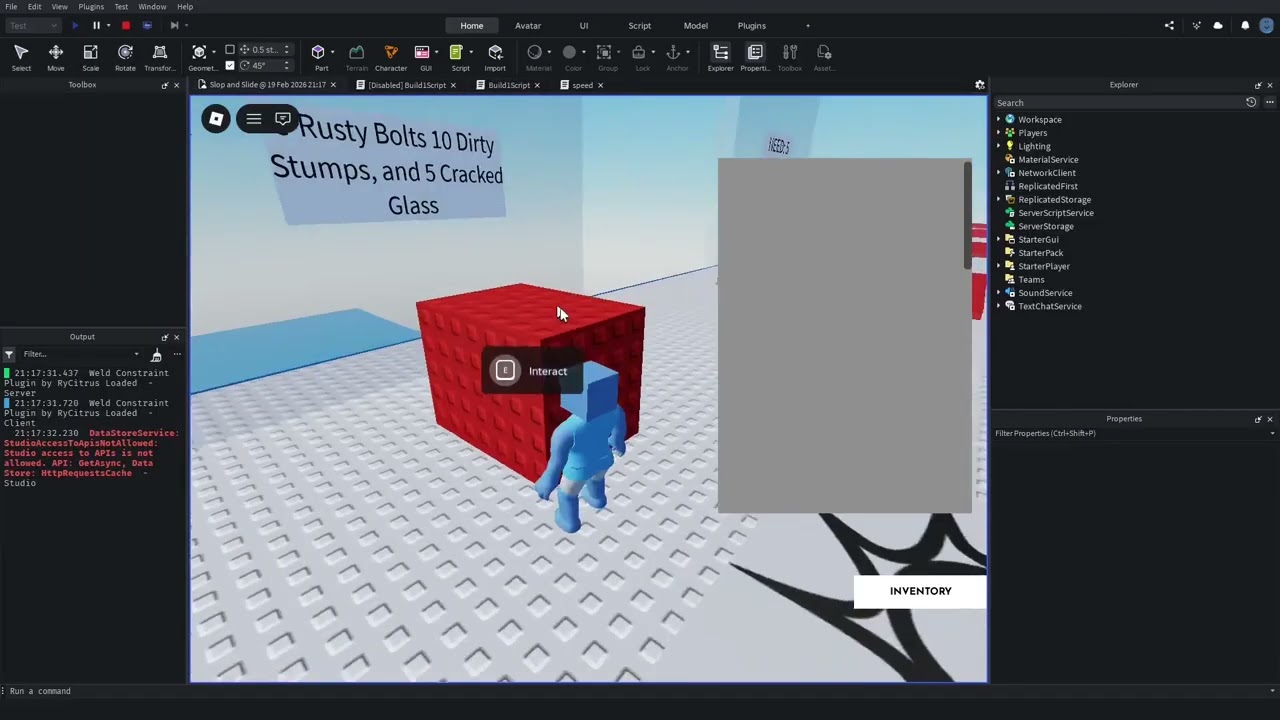Click the Interact prompt

point(532,371)
